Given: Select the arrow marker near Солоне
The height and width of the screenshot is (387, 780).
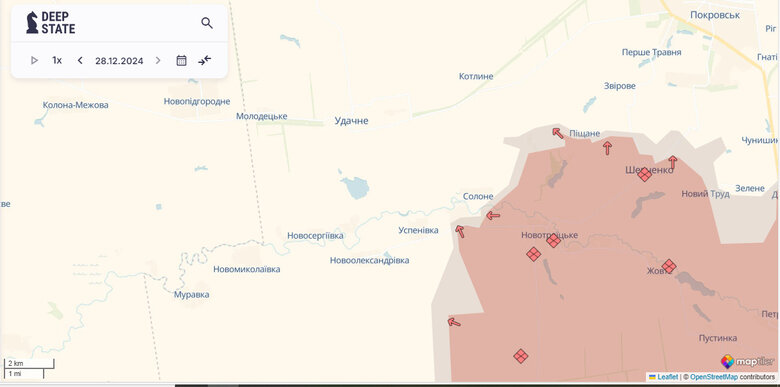Looking at the screenshot, I should [x=492, y=215].
